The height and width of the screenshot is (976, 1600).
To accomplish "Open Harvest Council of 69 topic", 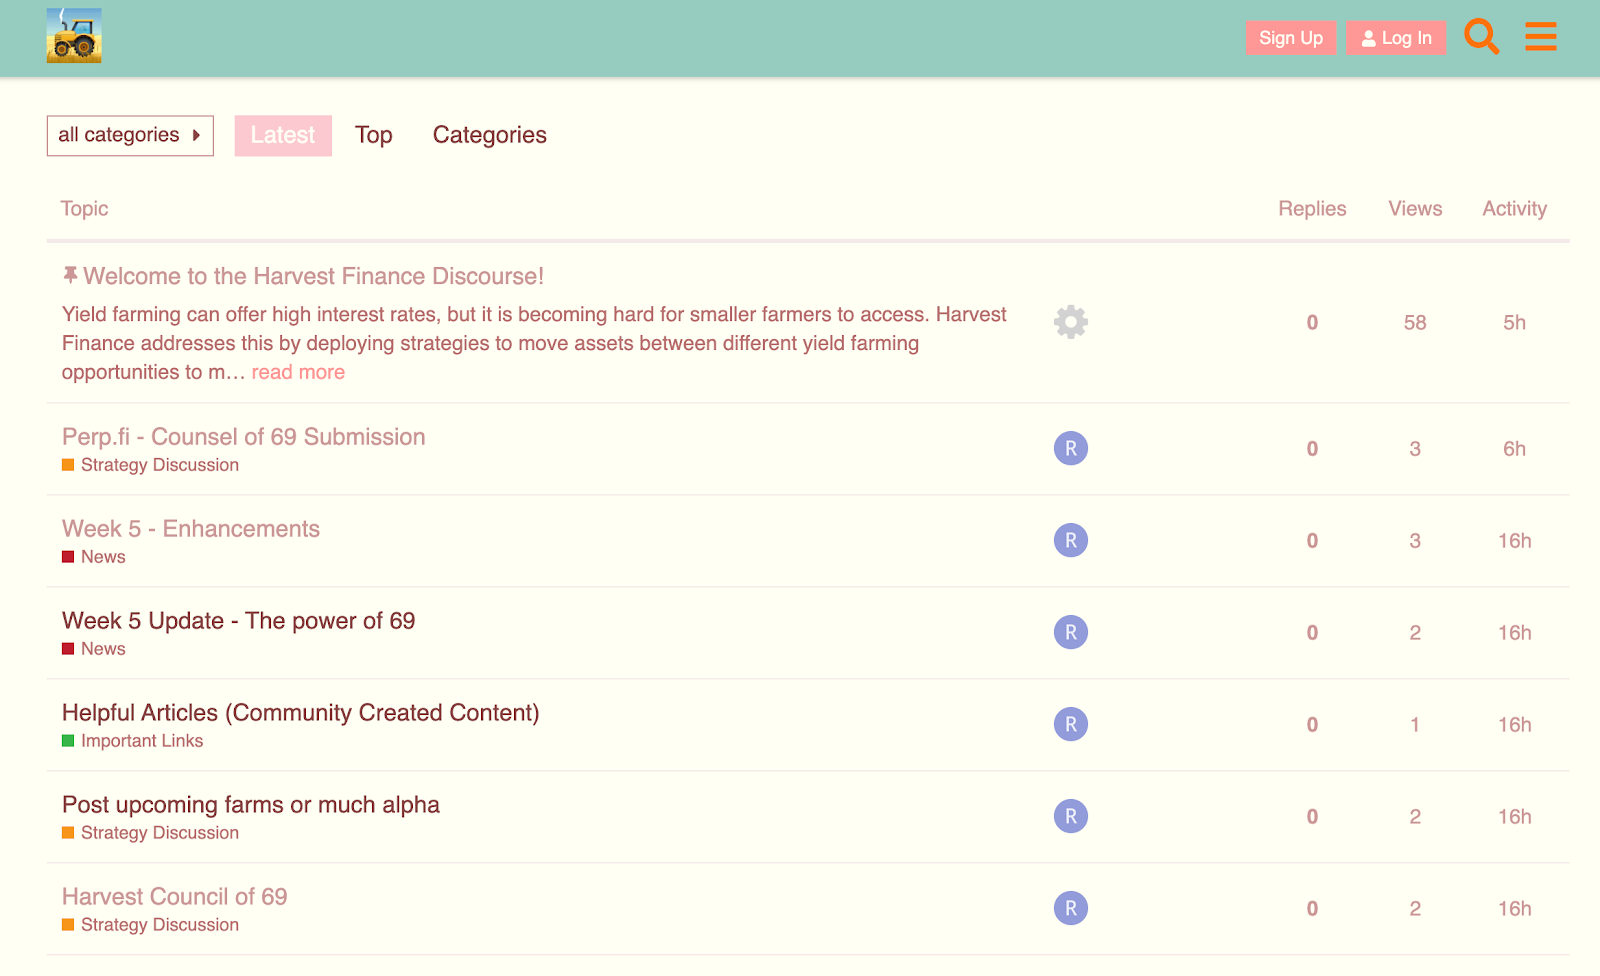I will coord(175,897).
